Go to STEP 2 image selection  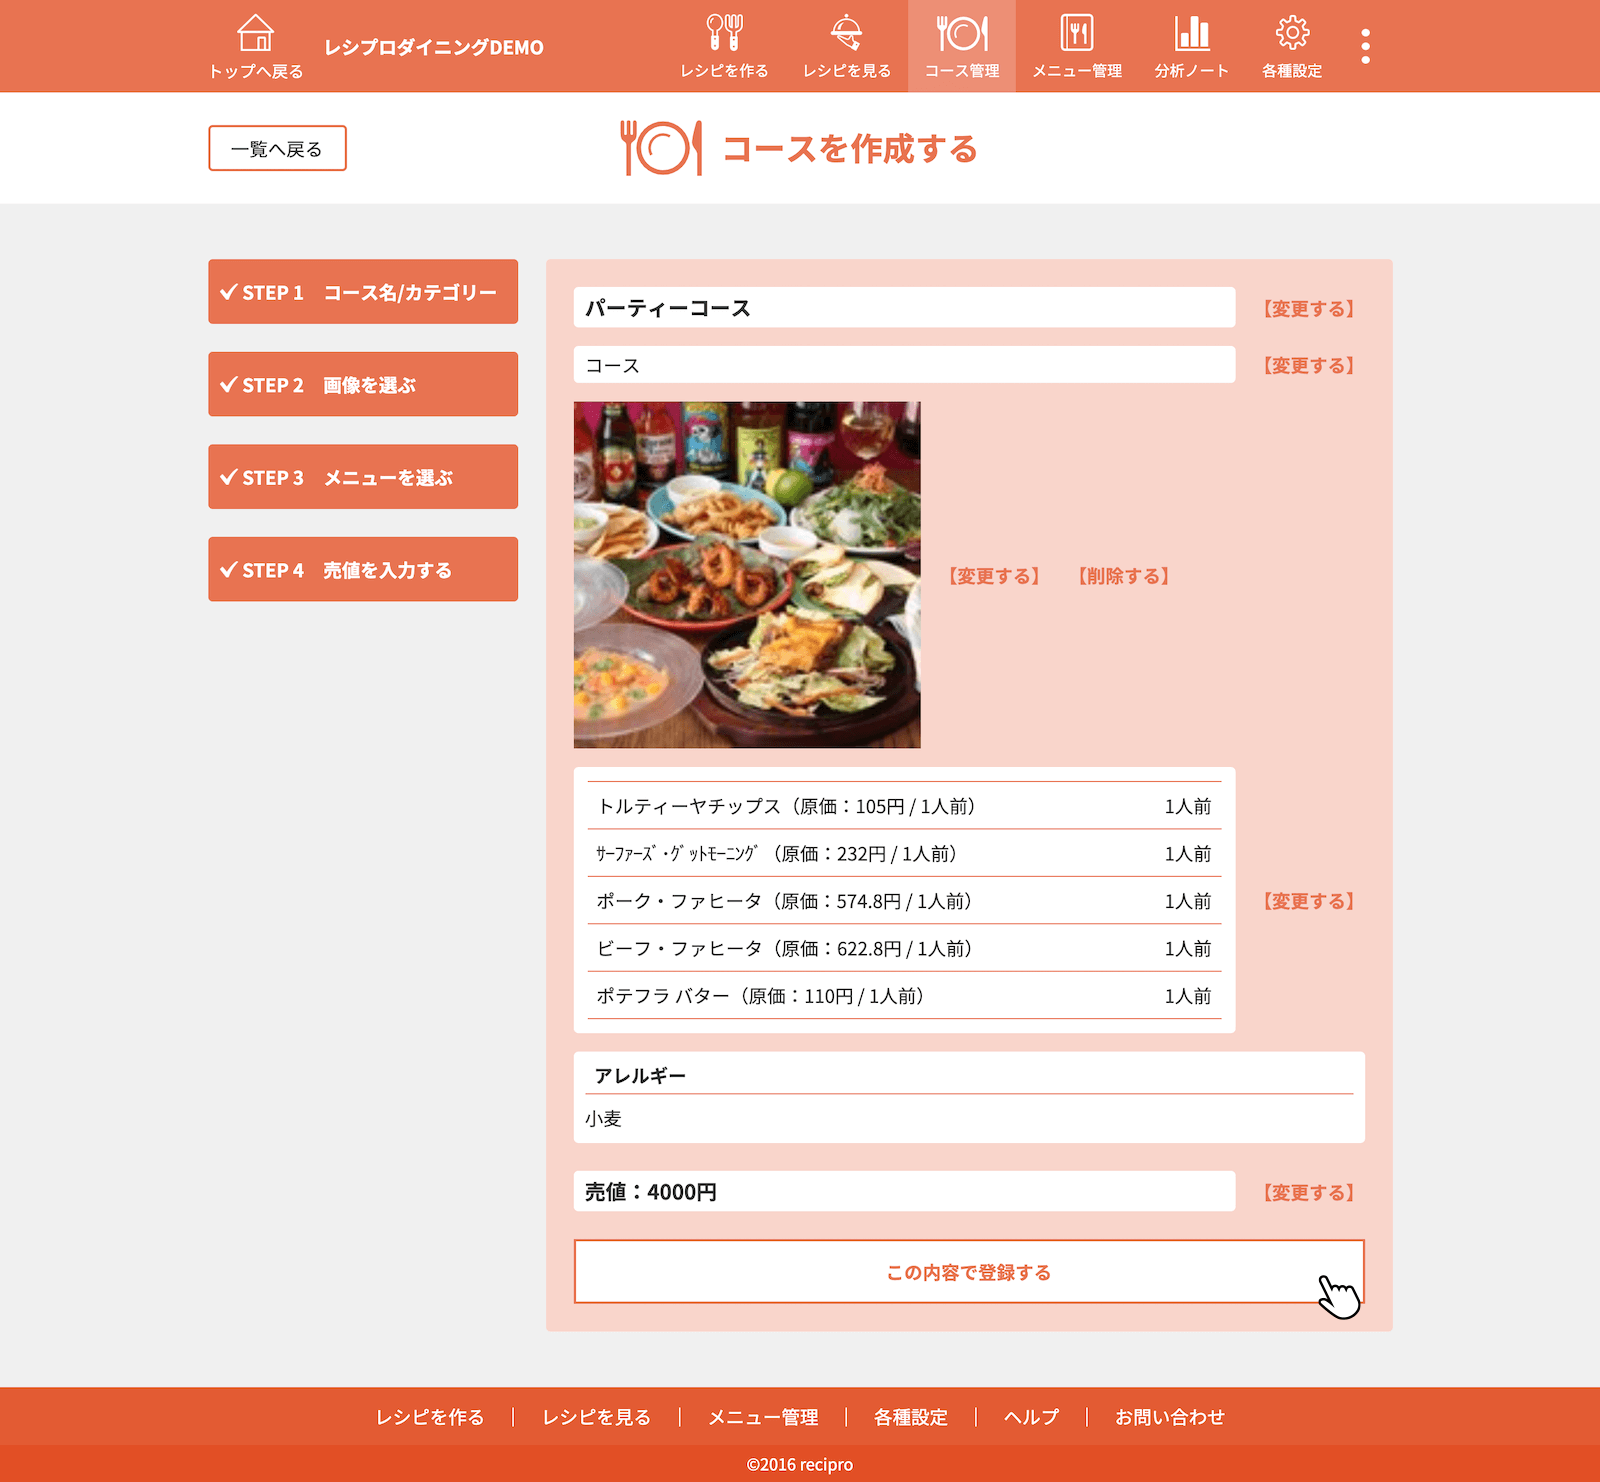363,384
